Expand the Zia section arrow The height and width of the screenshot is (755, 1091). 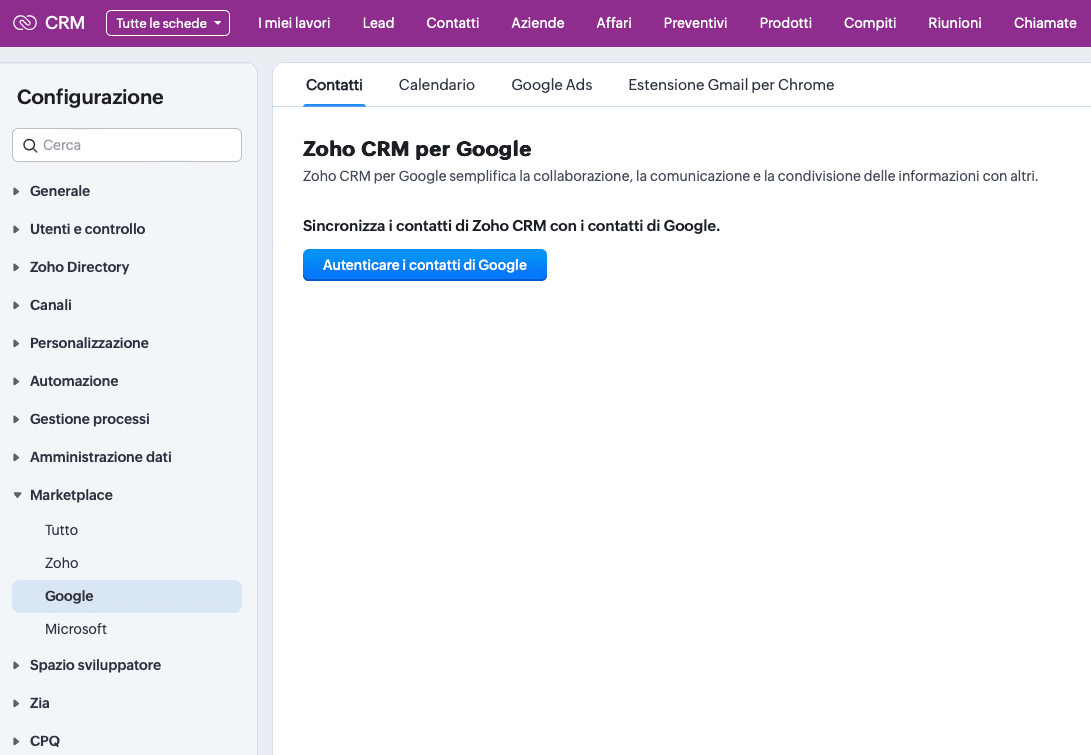[x=16, y=704]
